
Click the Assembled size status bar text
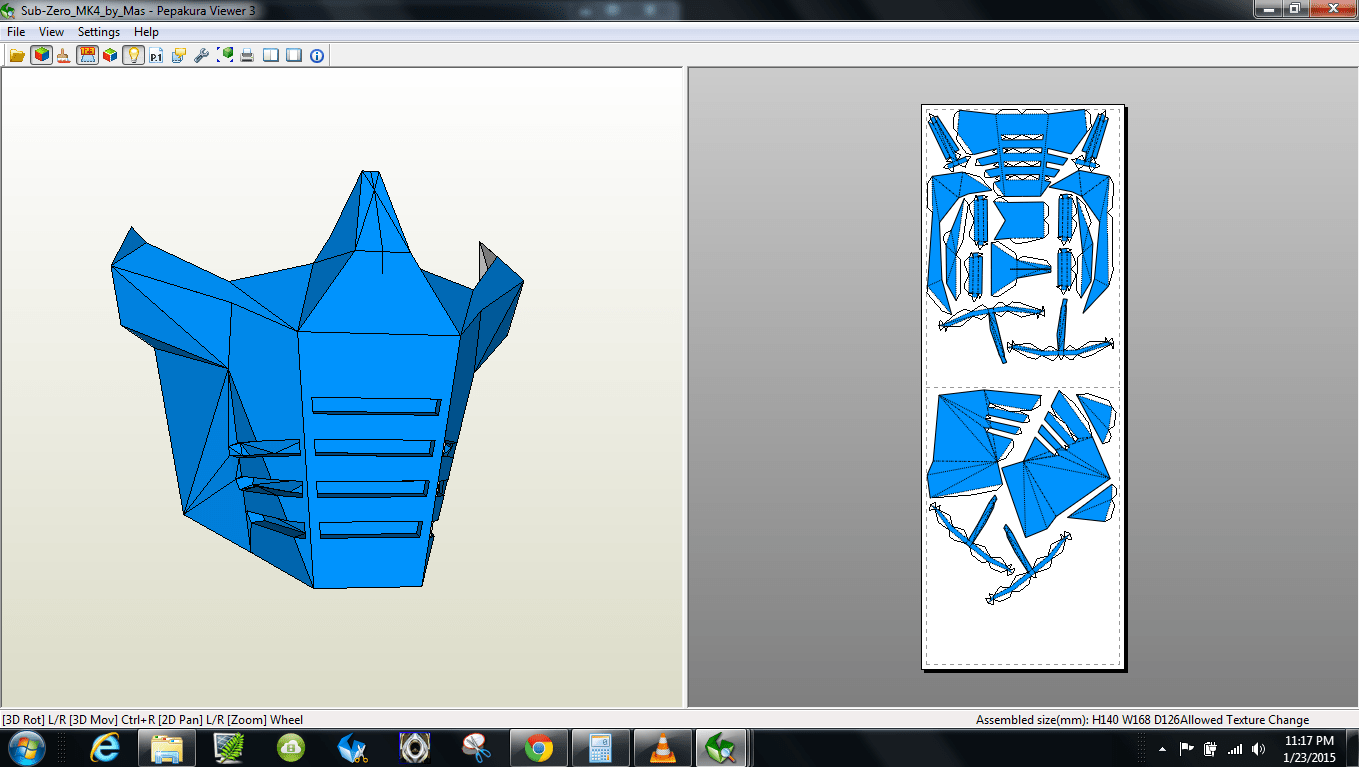pos(1142,720)
